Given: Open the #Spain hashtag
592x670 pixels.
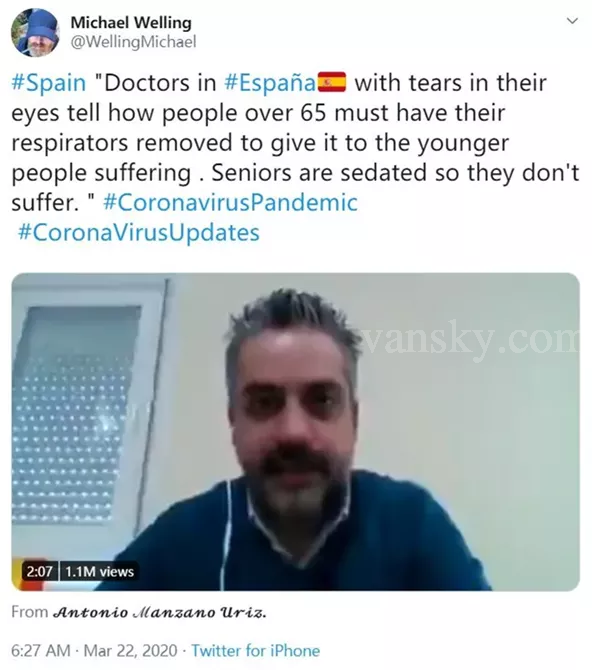Looking at the screenshot, I should click(49, 83).
